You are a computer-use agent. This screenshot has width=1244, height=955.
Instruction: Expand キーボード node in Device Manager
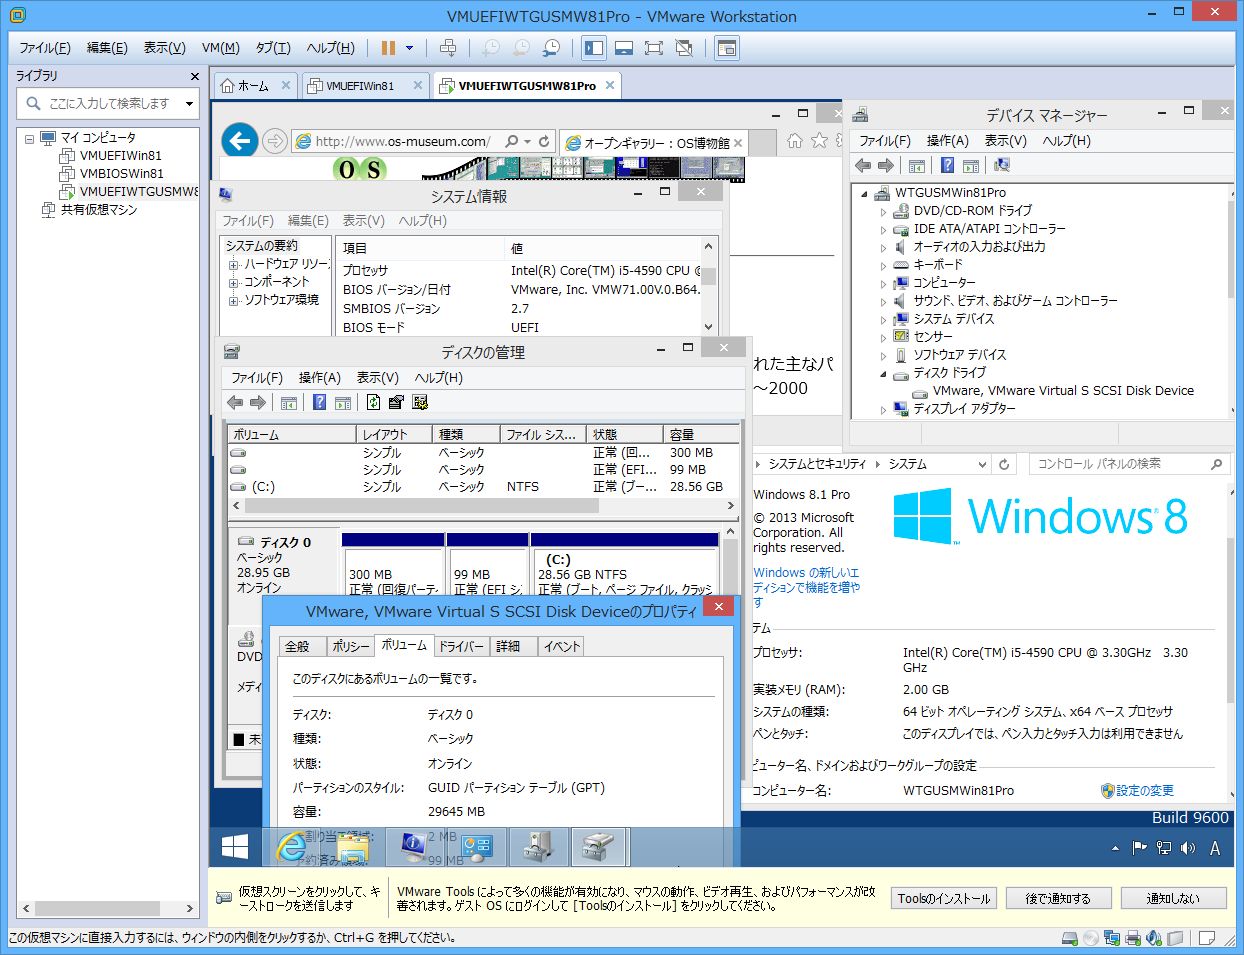[883, 265]
